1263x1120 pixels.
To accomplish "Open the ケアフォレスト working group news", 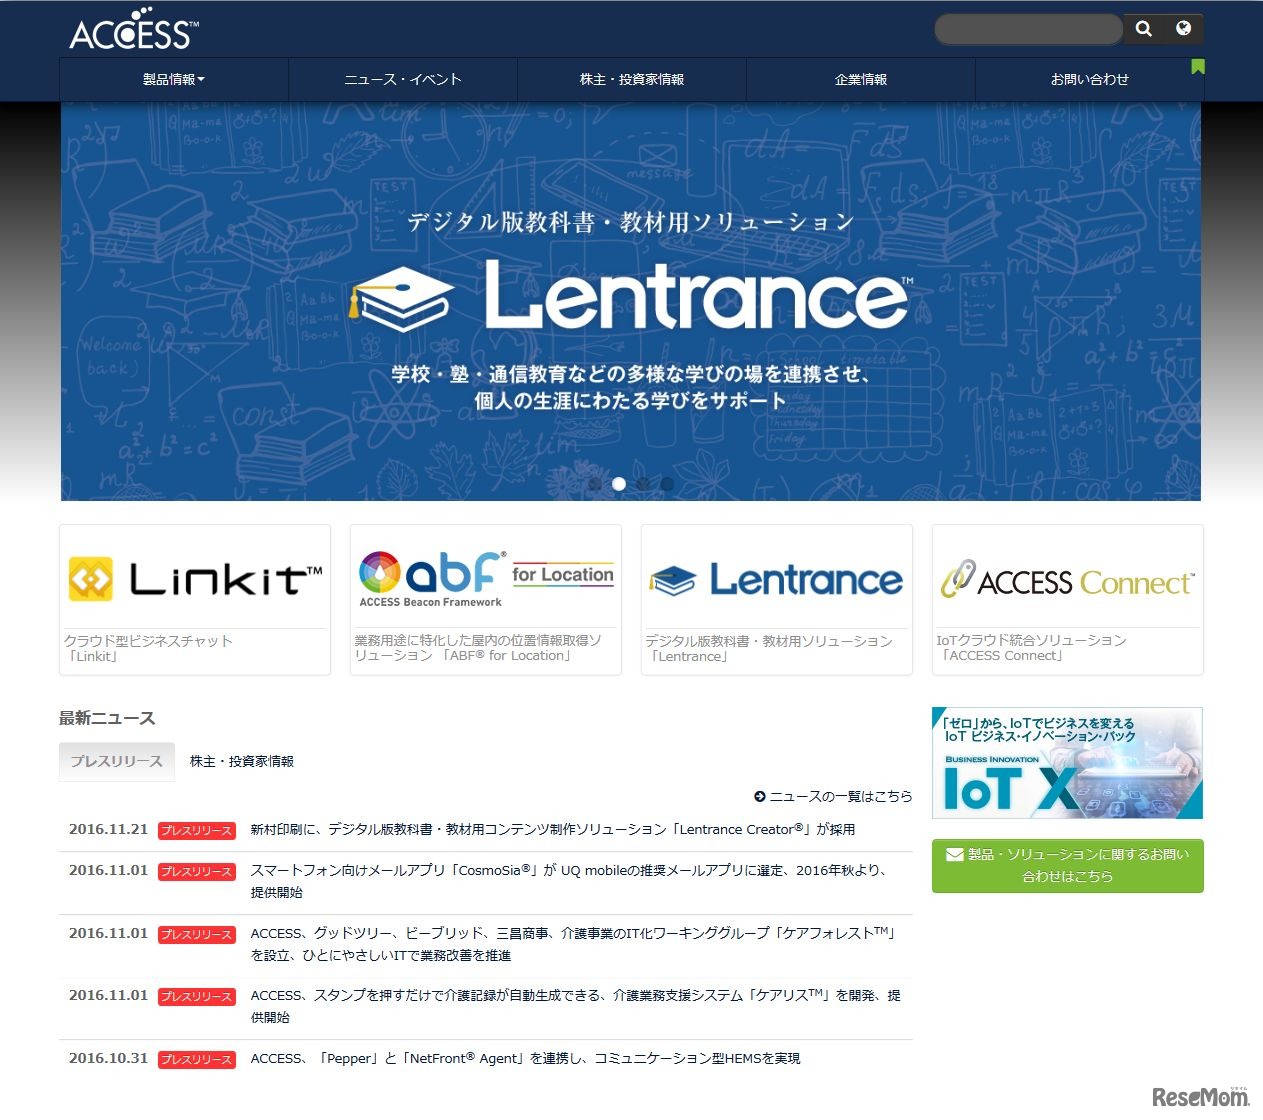I will pos(574,944).
